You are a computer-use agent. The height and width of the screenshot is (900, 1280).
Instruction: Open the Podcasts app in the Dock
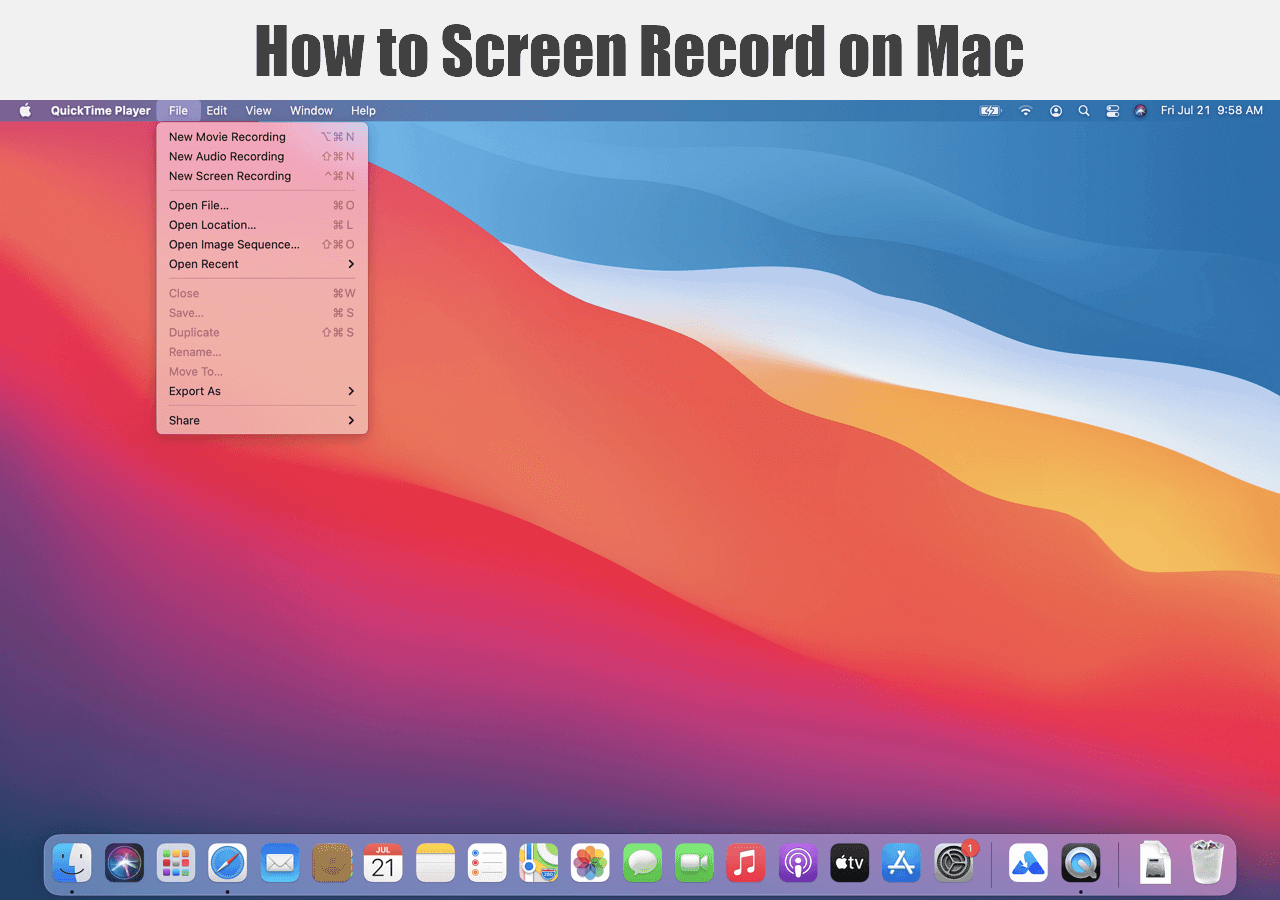click(x=797, y=862)
